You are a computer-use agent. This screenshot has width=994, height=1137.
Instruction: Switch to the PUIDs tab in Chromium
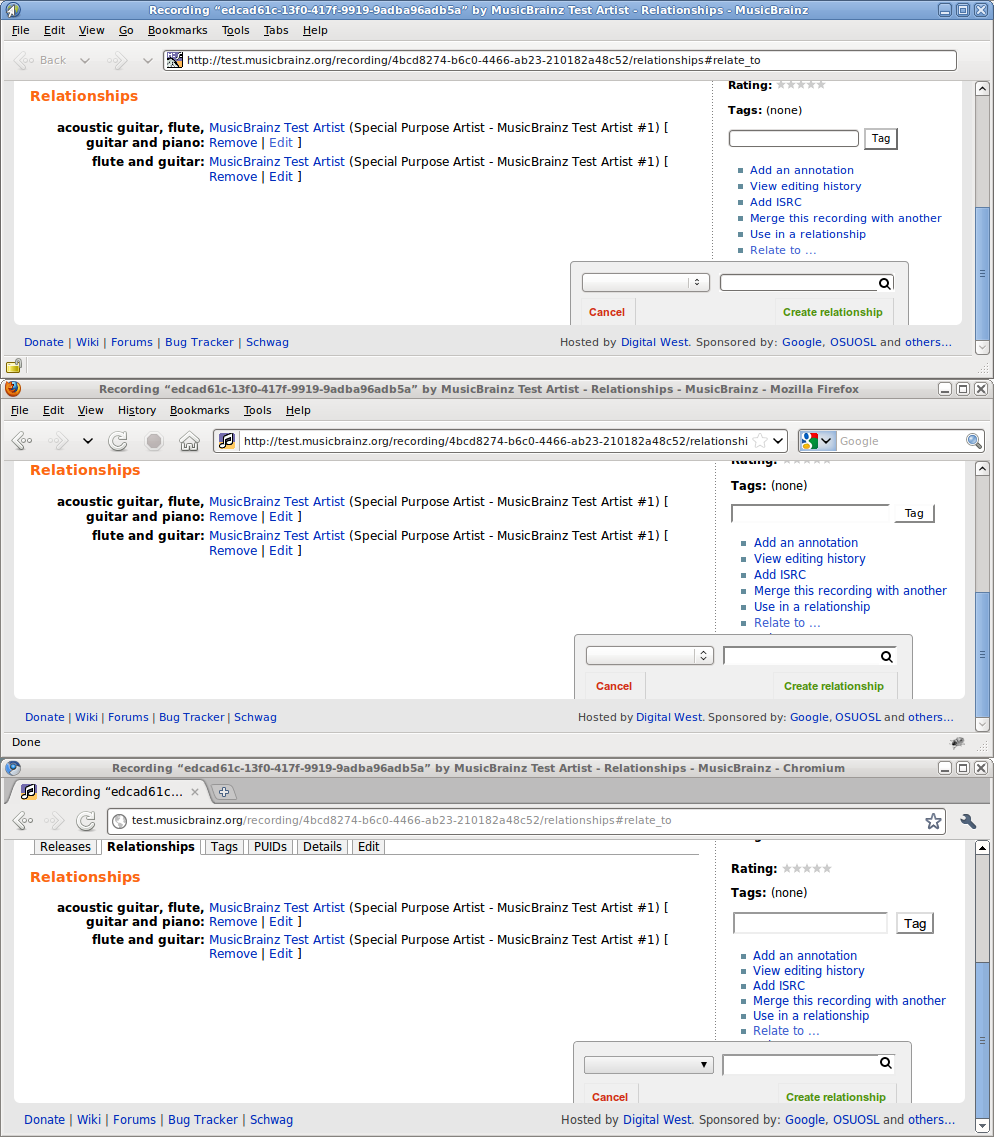(x=270, y=847)
